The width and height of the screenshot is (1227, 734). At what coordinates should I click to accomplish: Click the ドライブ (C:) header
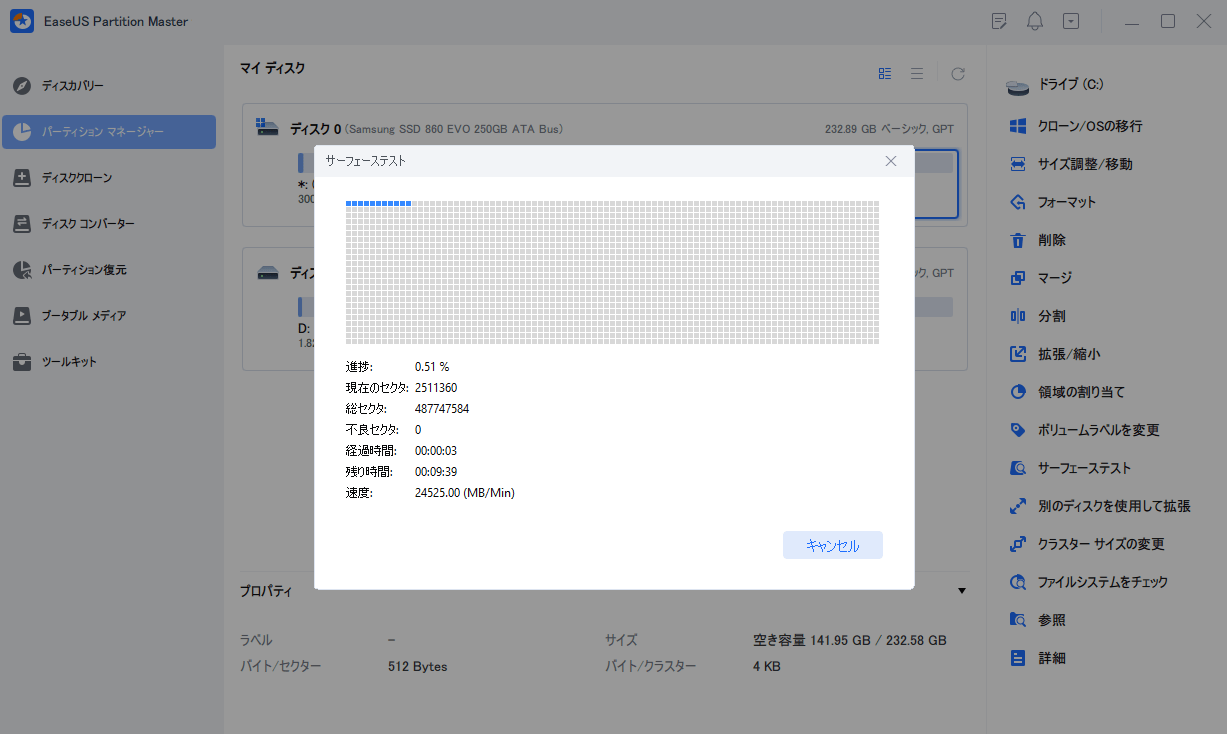pos(1071,85)
